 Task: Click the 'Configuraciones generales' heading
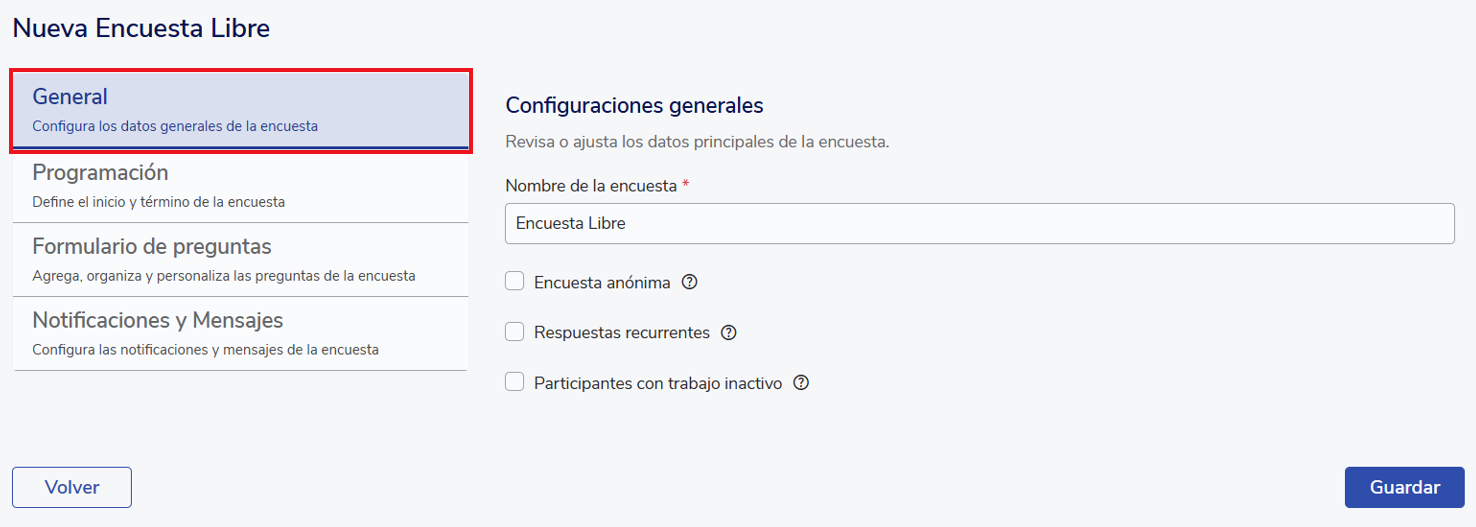pyautogui.click(x=634, y=105)
